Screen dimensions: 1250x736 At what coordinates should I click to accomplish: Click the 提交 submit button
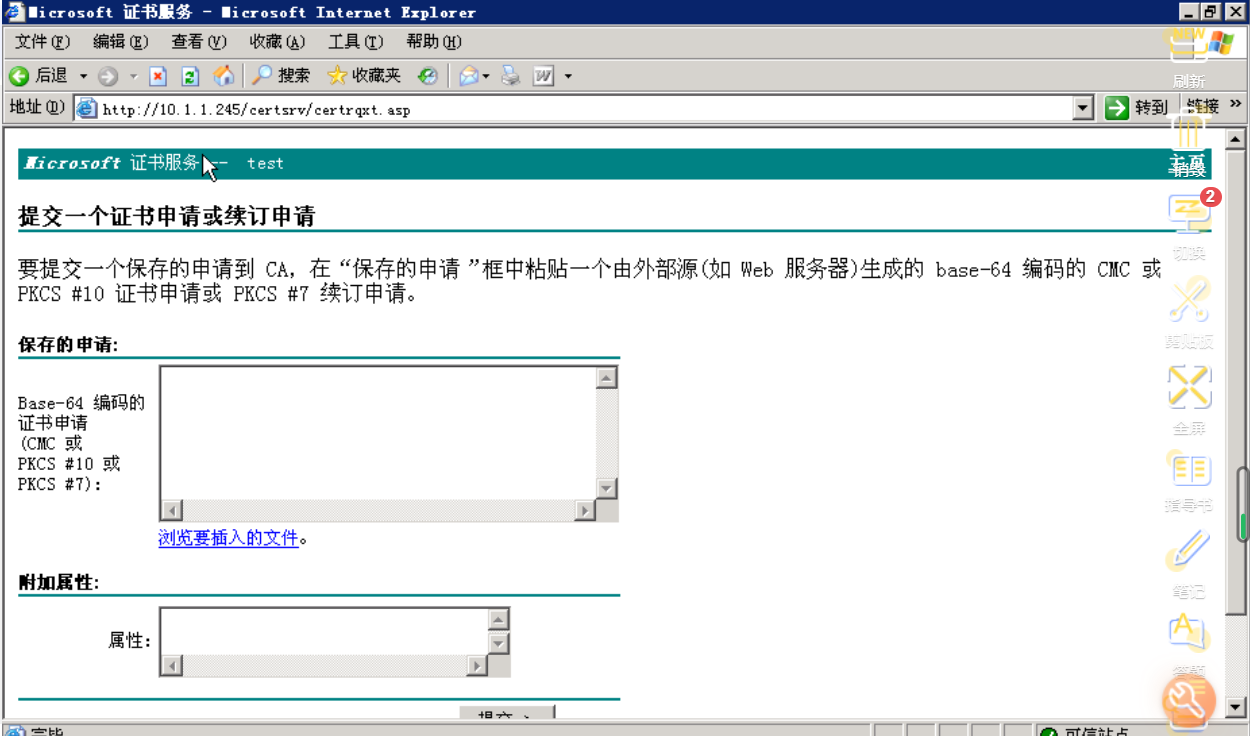click(506, 714)
